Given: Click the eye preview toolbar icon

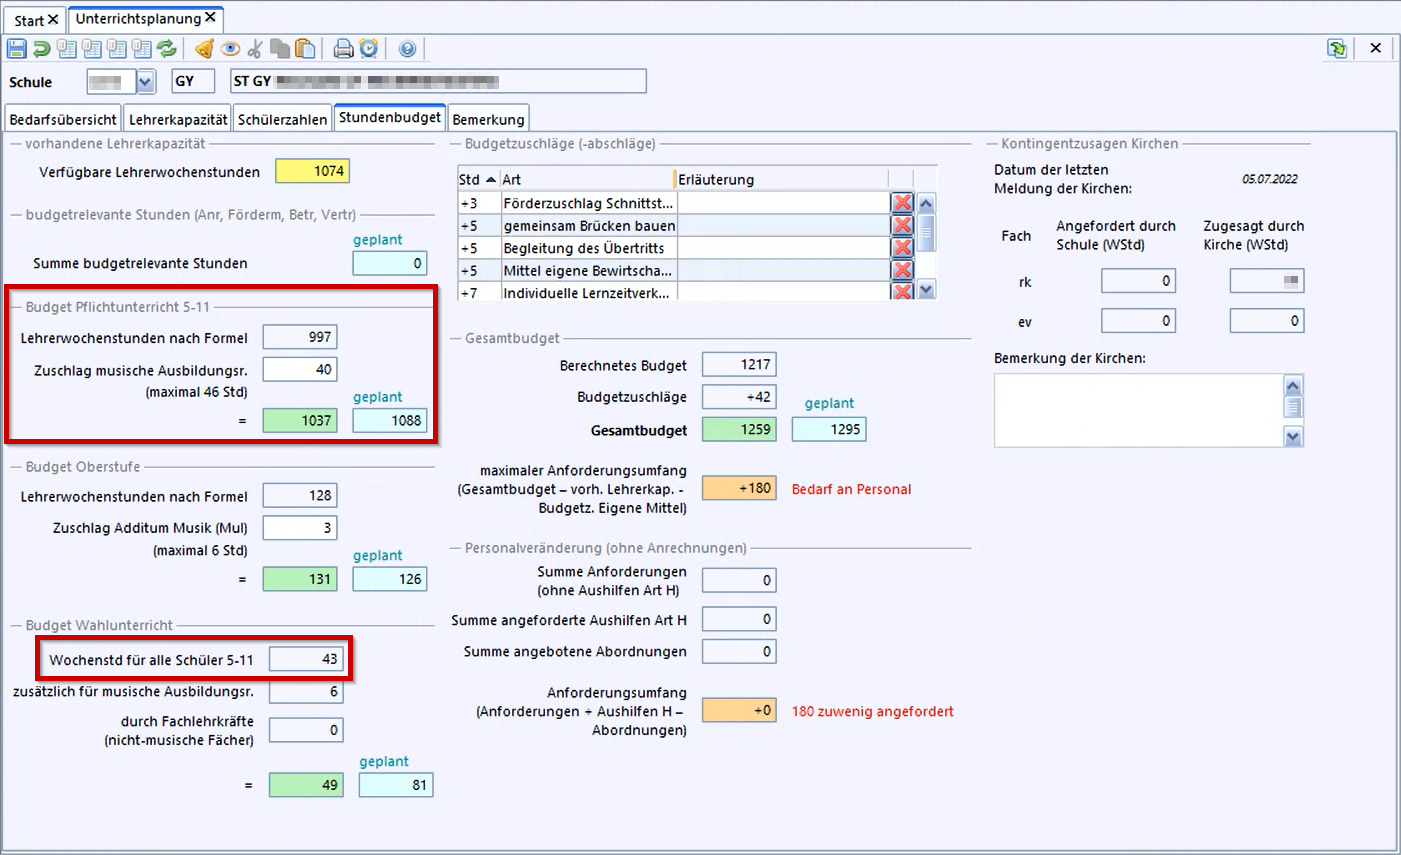Looking at the screenshot, I should 230,49.
